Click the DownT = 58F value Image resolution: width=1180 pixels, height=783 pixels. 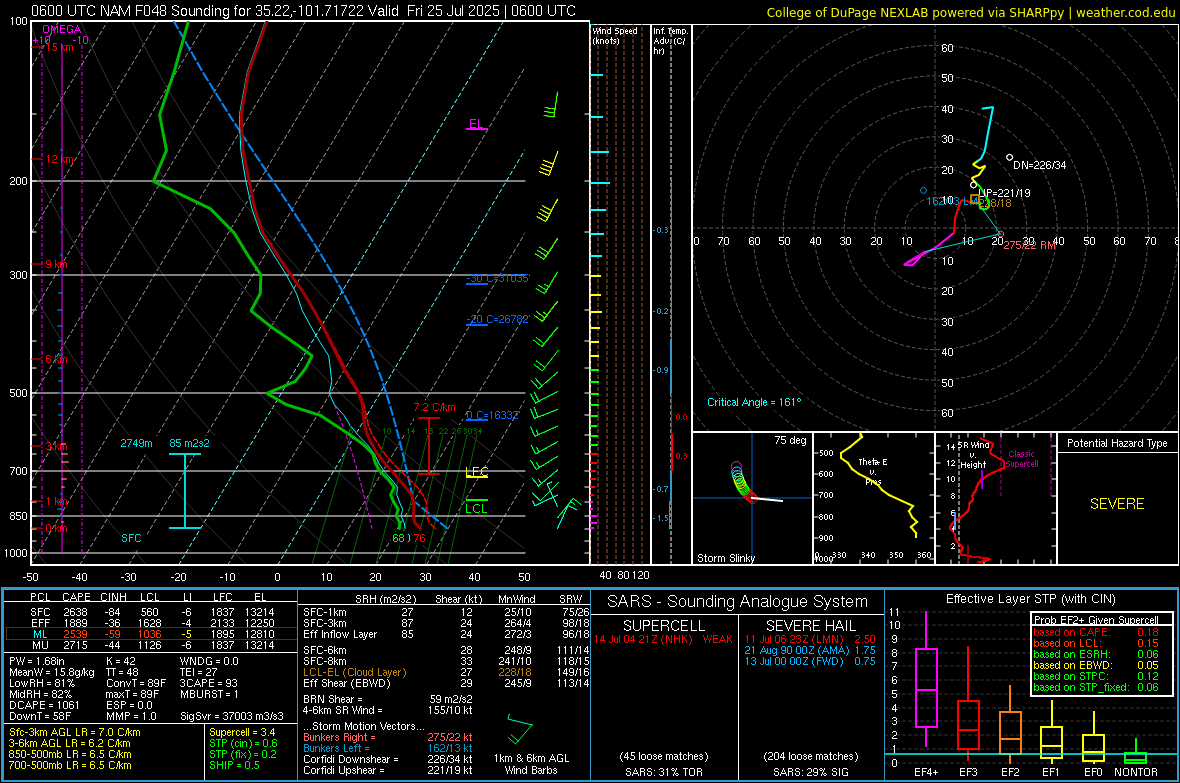pyautogui.click(x=40, y=717)
